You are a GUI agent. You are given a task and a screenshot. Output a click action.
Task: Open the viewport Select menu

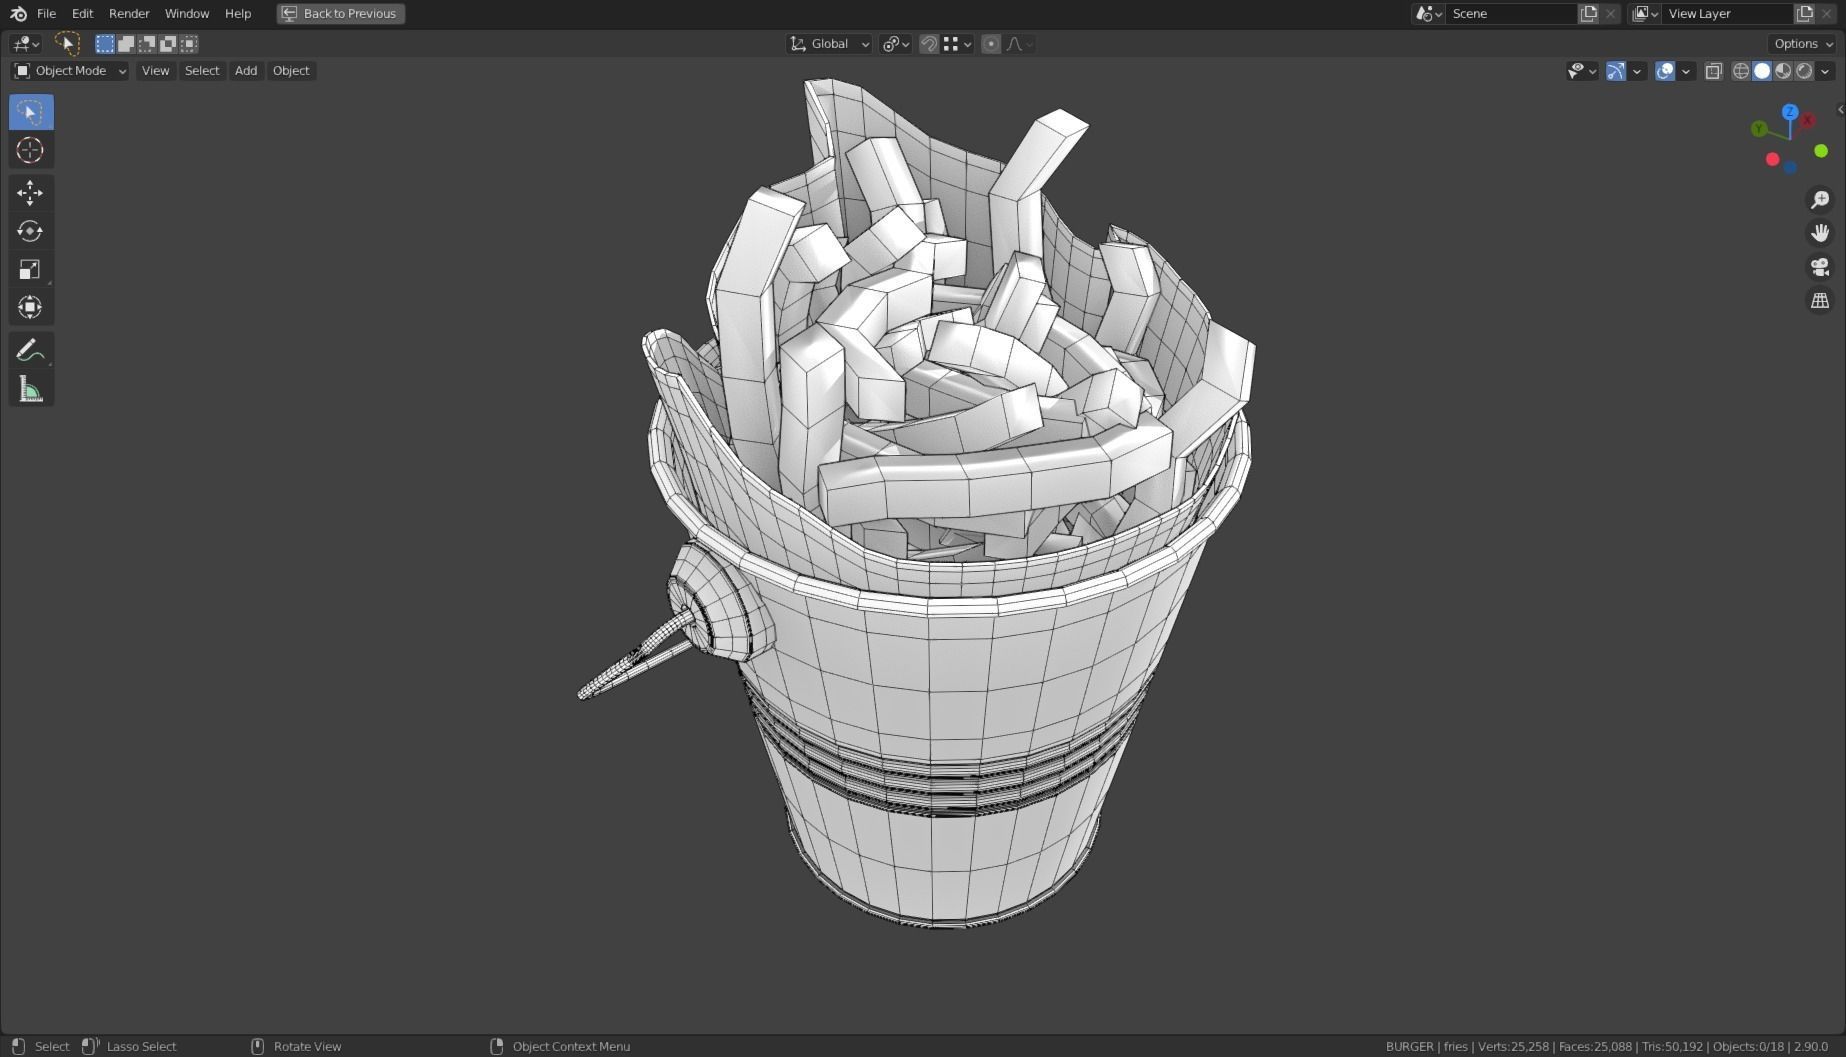pyautogui.click(x=202, y=71)
